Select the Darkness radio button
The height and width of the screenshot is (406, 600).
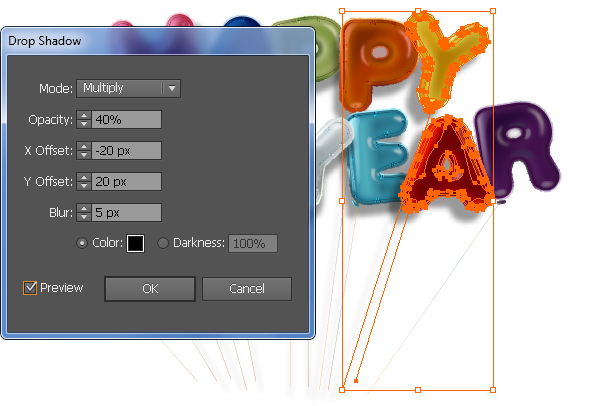163,243
